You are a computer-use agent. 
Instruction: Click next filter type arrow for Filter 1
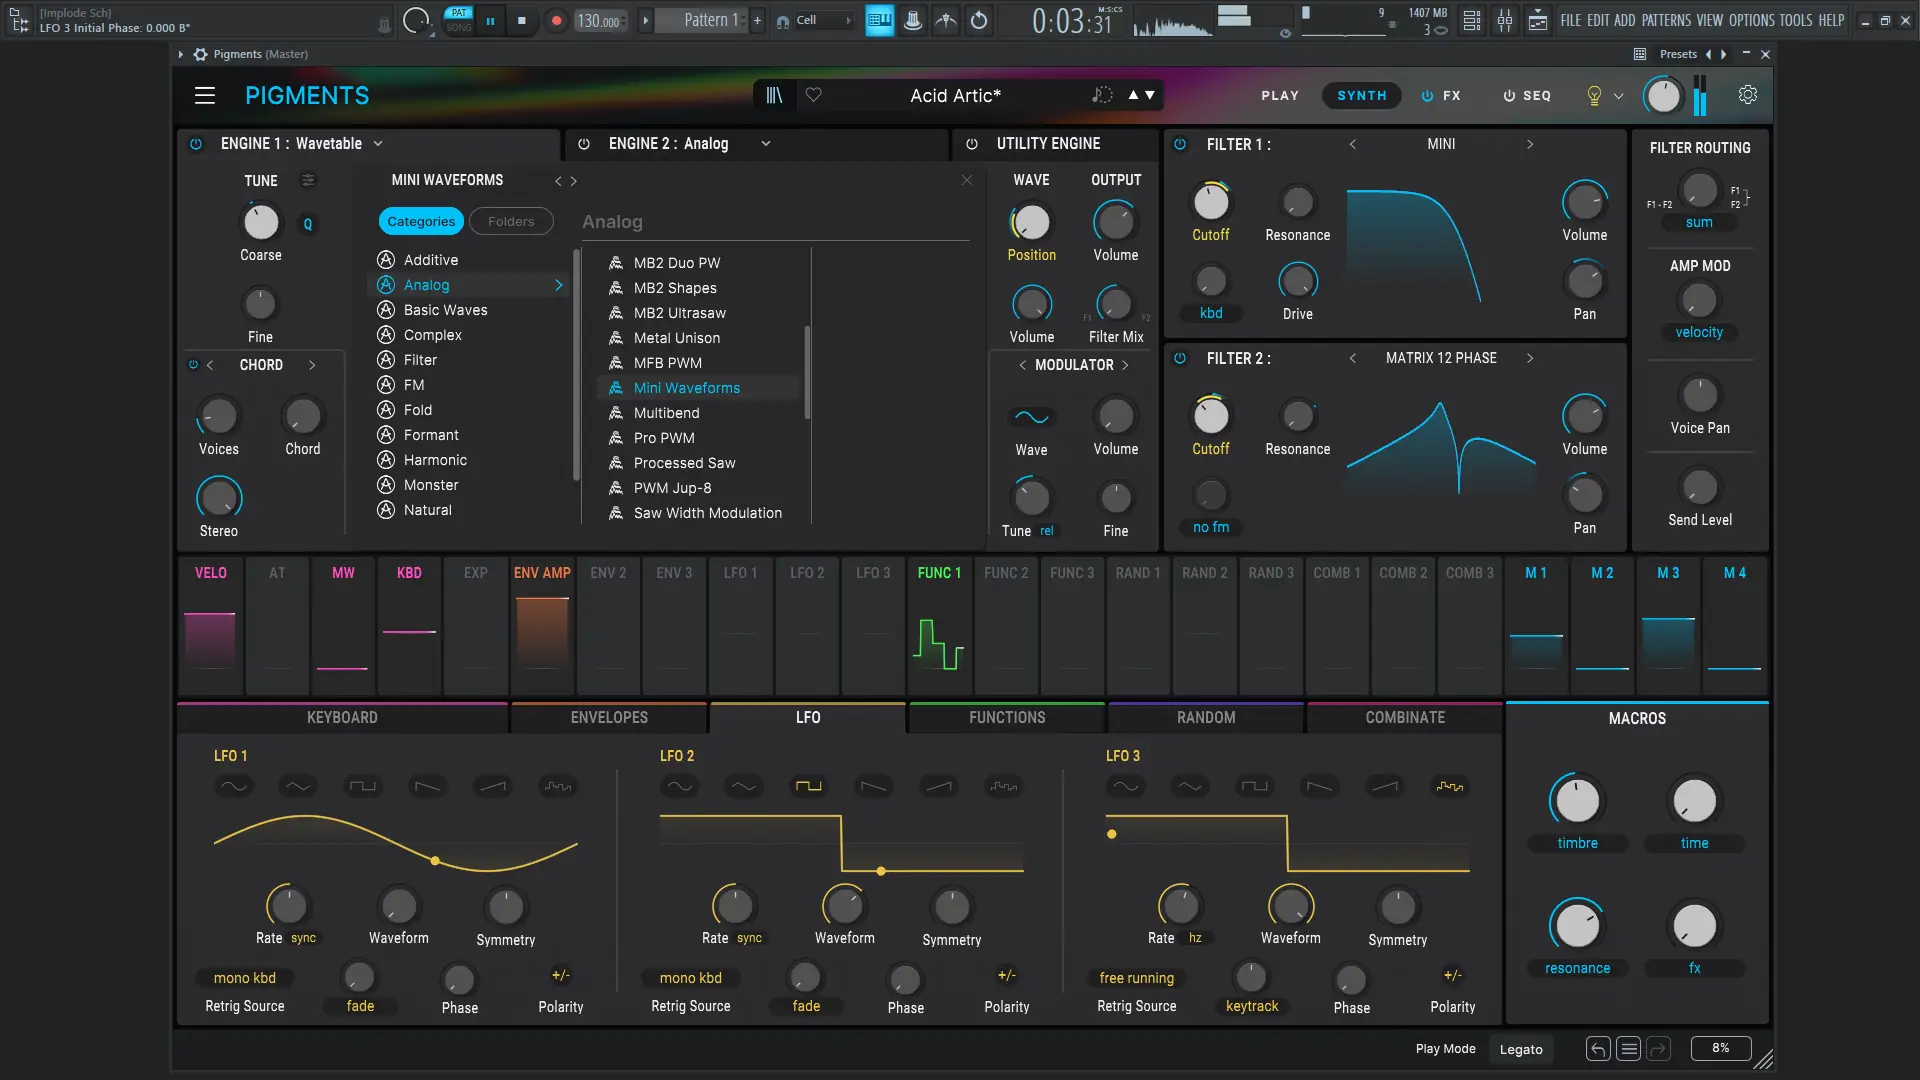click(1530, 144)
